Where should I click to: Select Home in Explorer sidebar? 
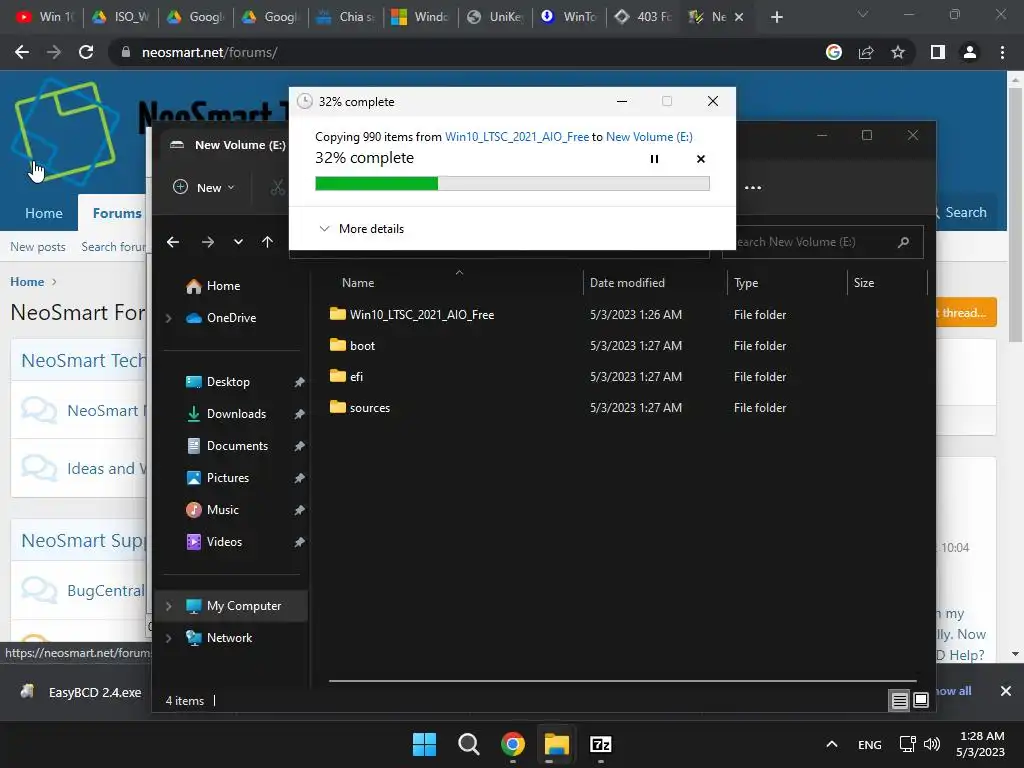(223, 286)
